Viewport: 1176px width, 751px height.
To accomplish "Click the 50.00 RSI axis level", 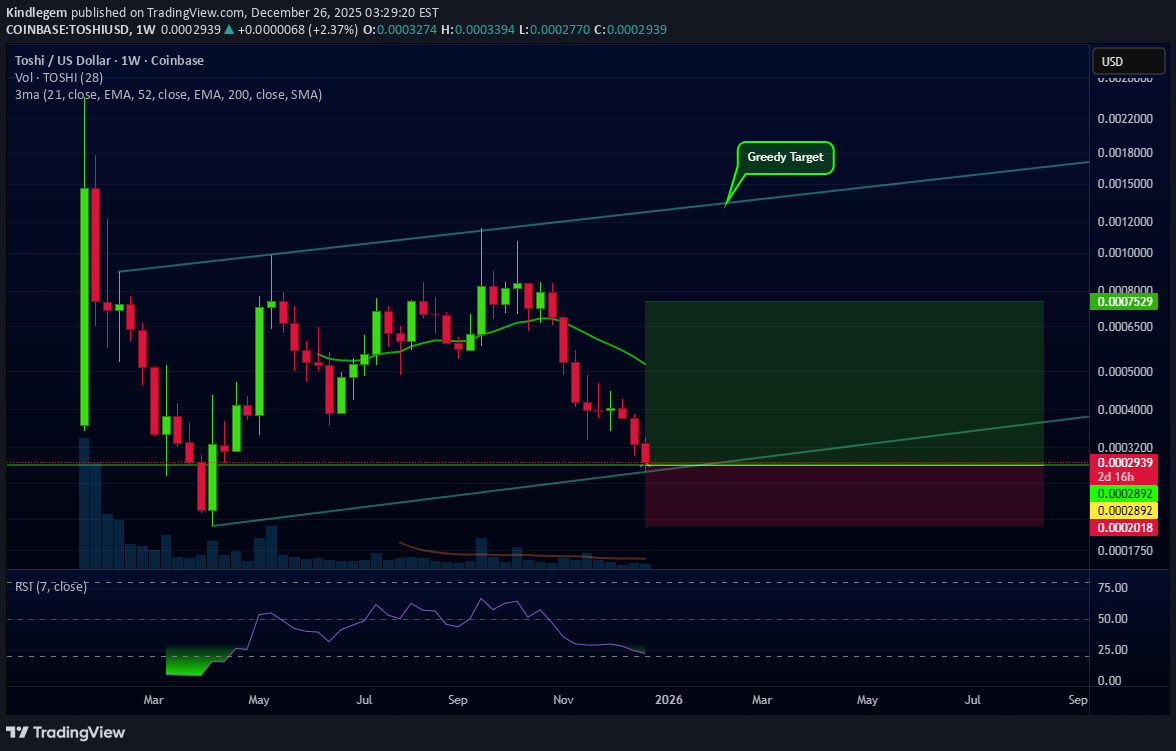I will pos(1113,619).
